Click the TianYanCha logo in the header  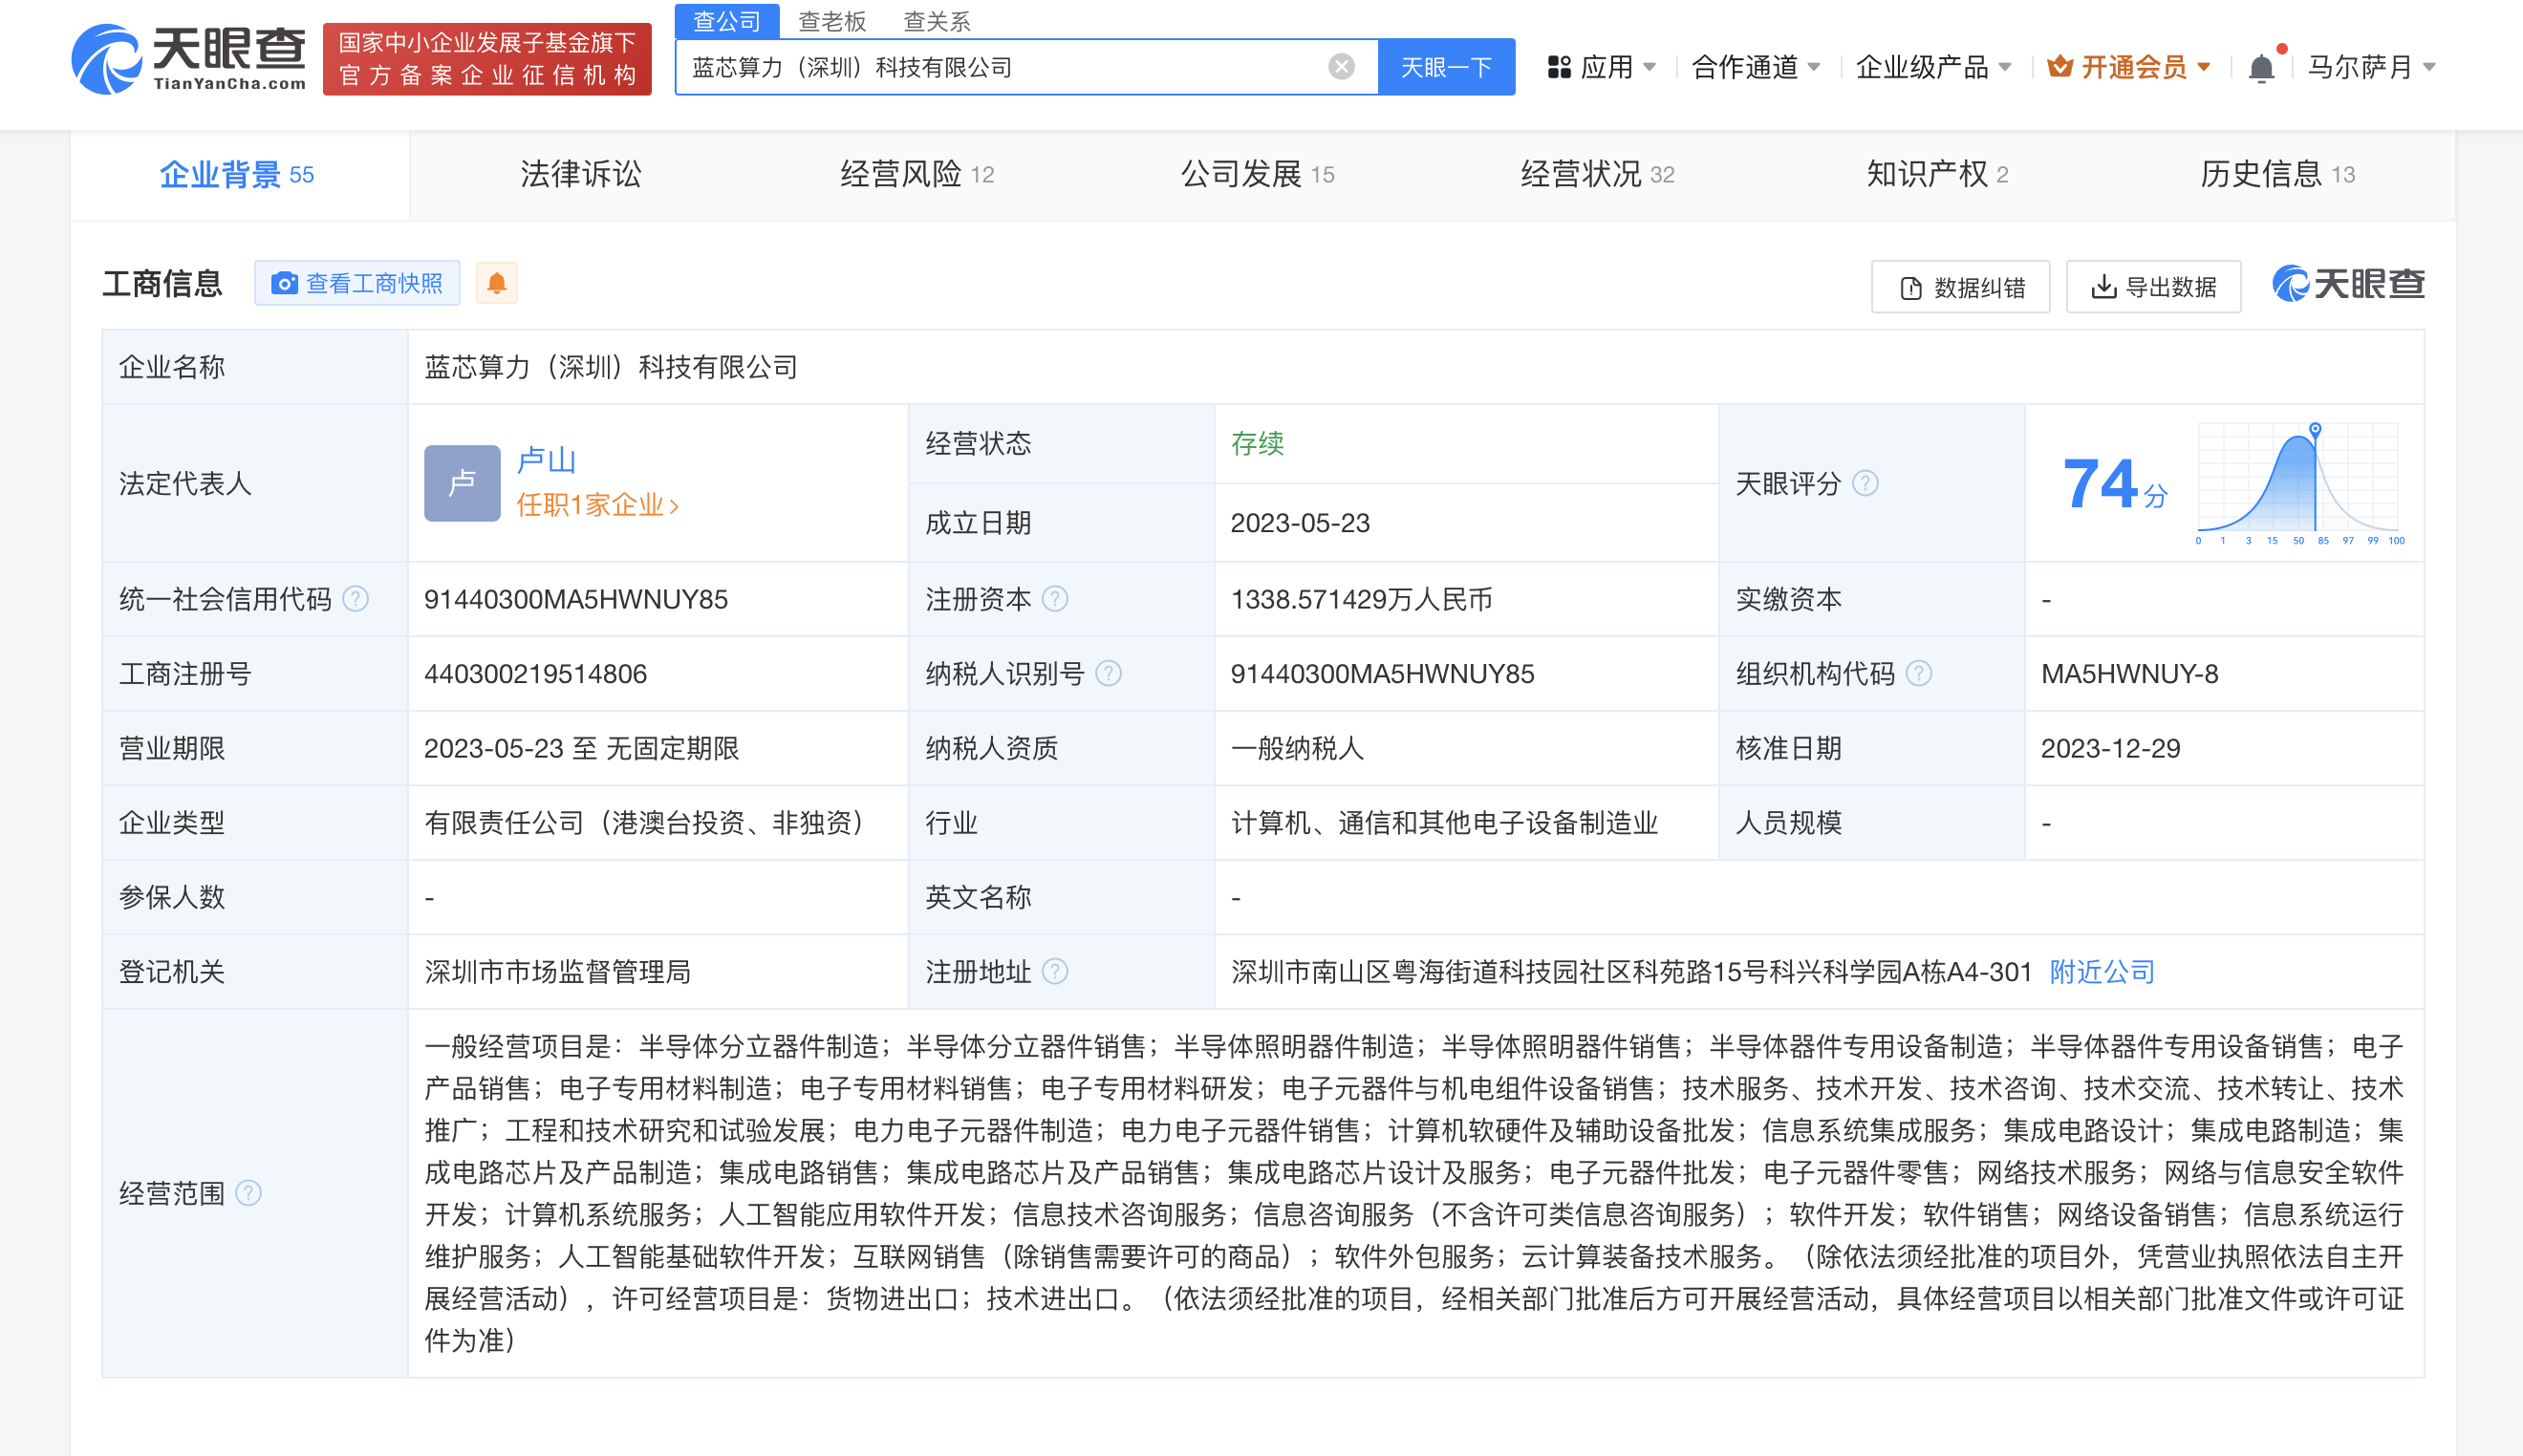(x=190, y=60)
